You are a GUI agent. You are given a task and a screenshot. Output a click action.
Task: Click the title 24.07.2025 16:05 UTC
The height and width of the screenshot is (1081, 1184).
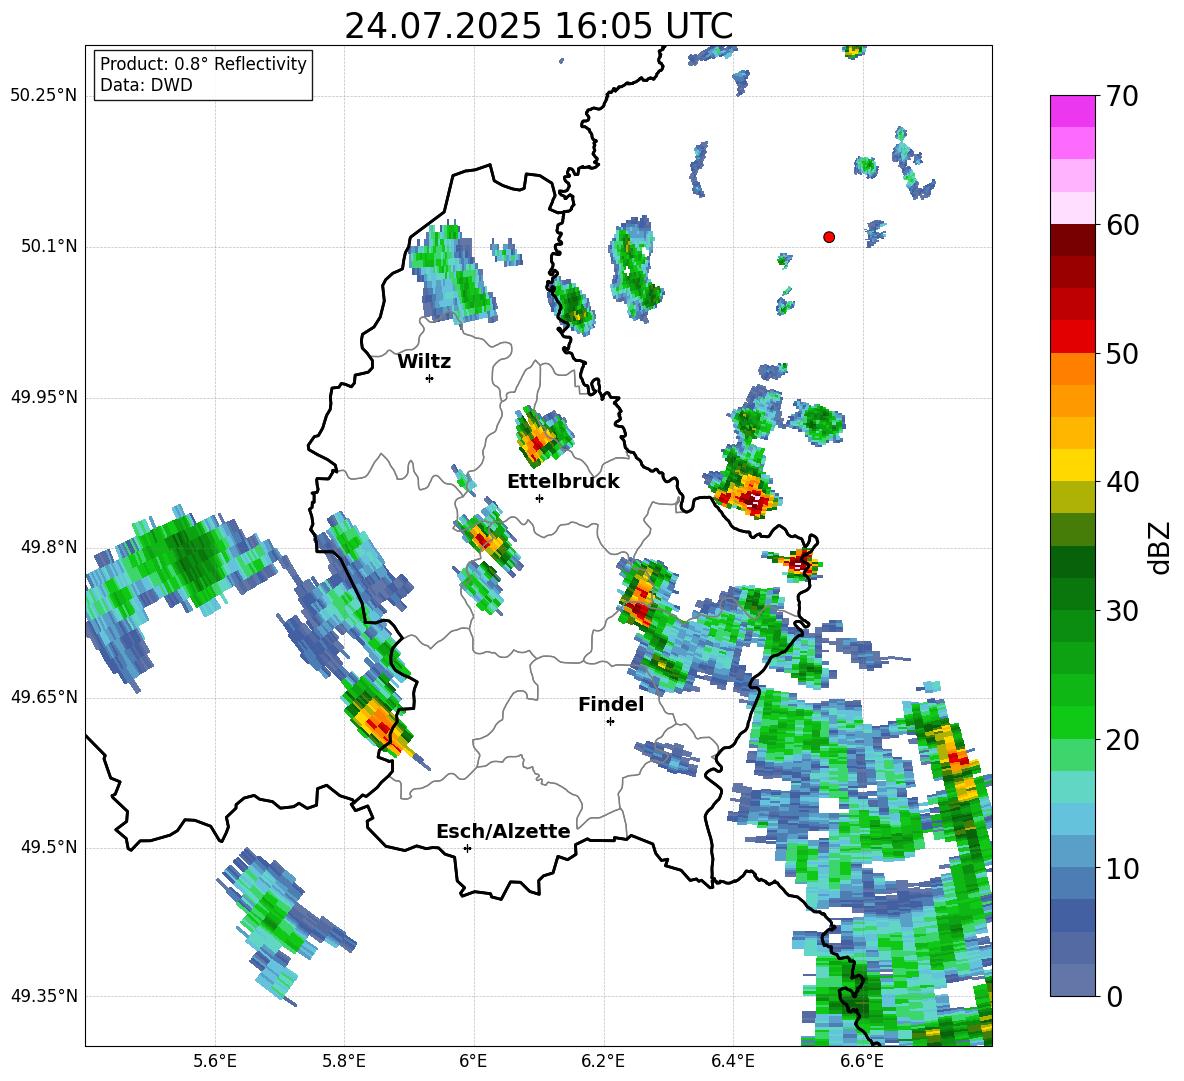pos(538,26)
